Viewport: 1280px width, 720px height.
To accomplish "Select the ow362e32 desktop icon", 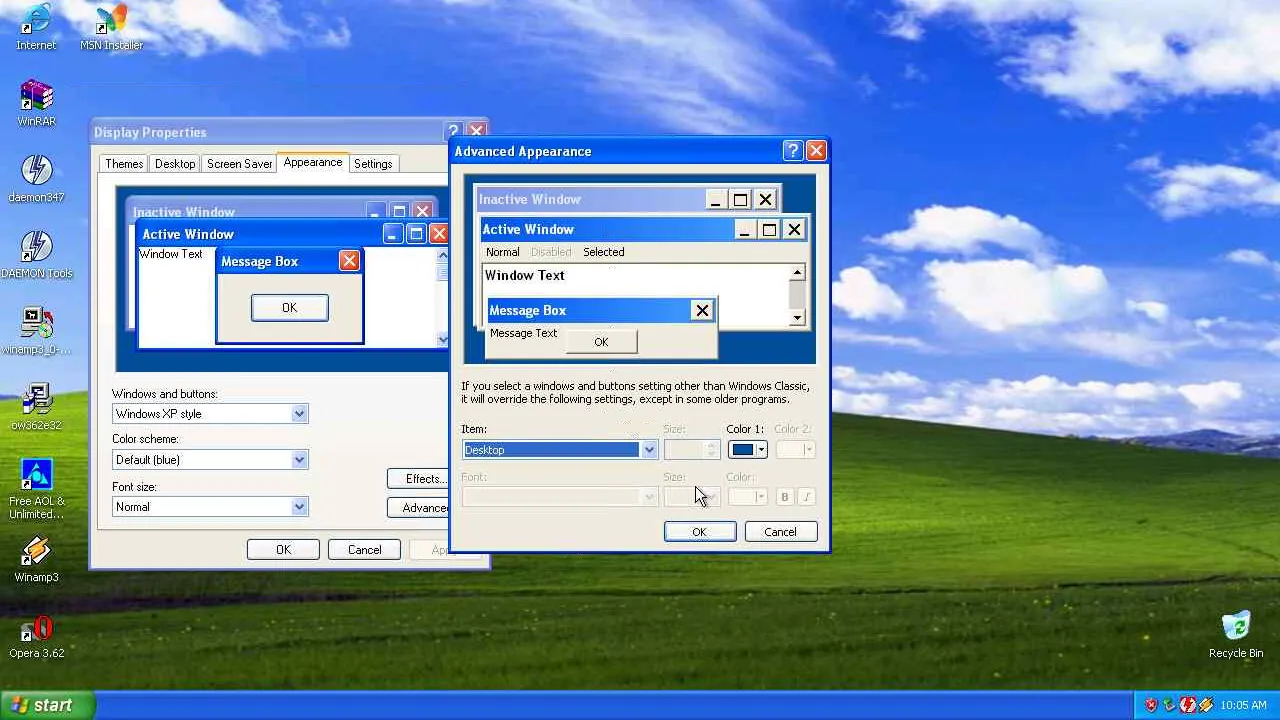I will 36,407.
